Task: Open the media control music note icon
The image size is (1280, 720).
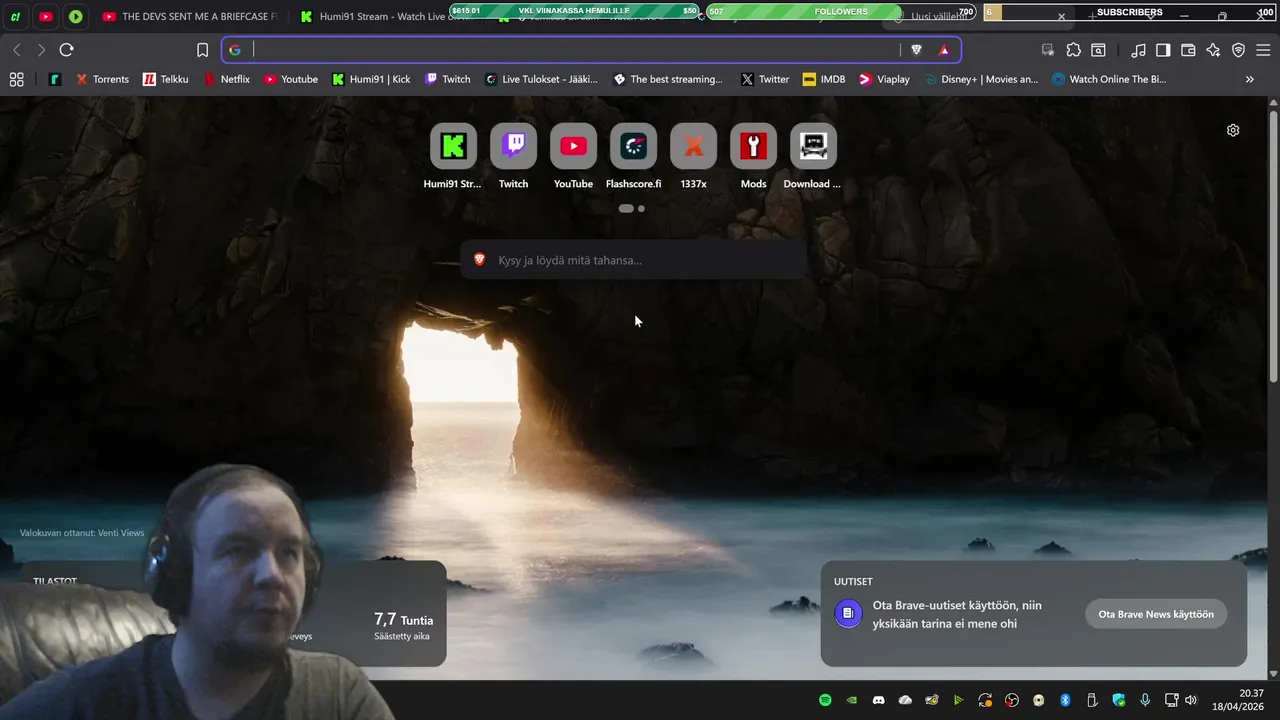Action: click(1138, 50)
